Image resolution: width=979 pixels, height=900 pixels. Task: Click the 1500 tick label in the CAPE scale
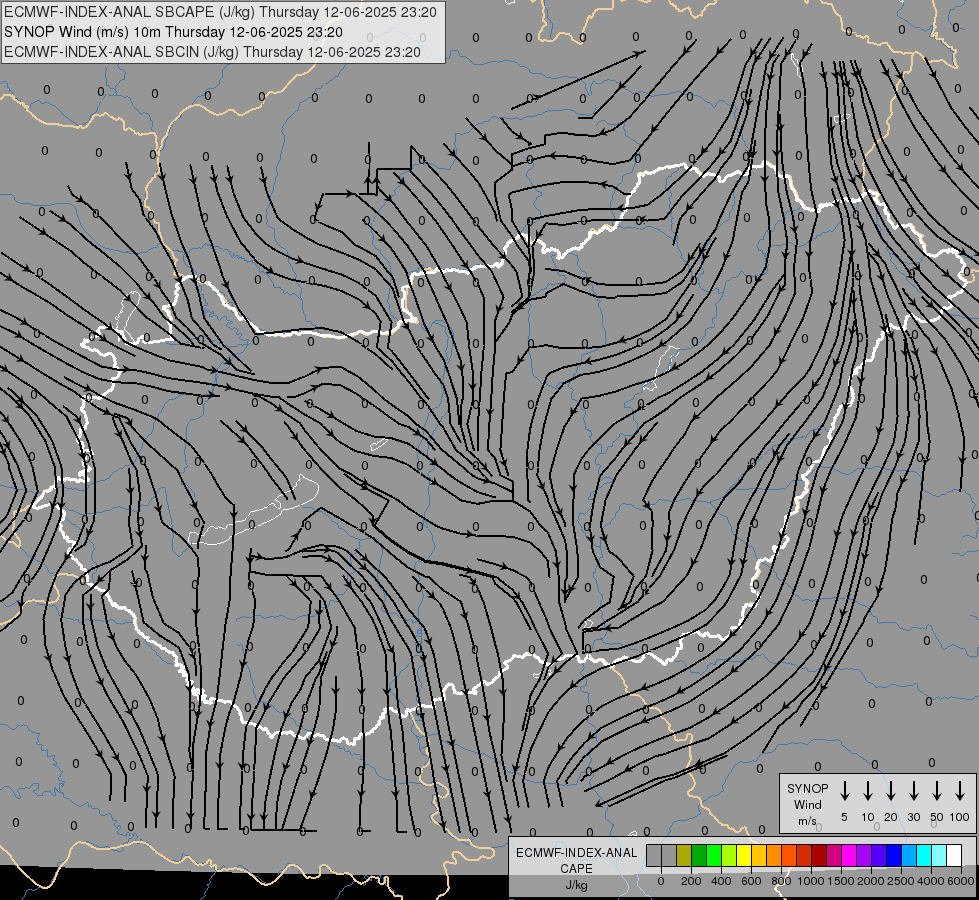(x=841, y=881)
